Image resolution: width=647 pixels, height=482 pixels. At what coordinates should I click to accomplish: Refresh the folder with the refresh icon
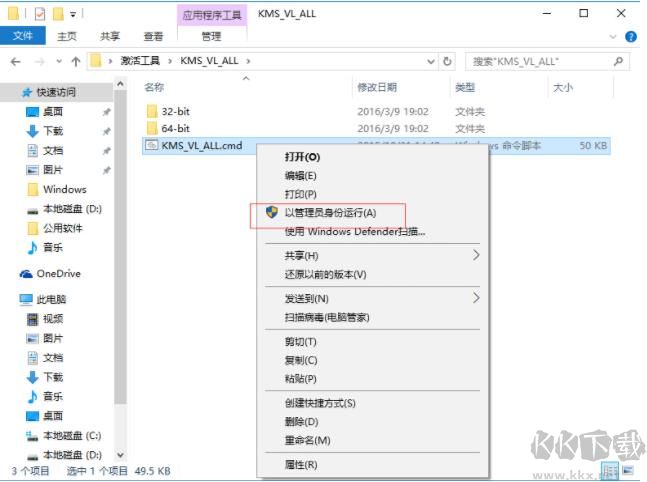pyautogui.click(x=447, y=61)
